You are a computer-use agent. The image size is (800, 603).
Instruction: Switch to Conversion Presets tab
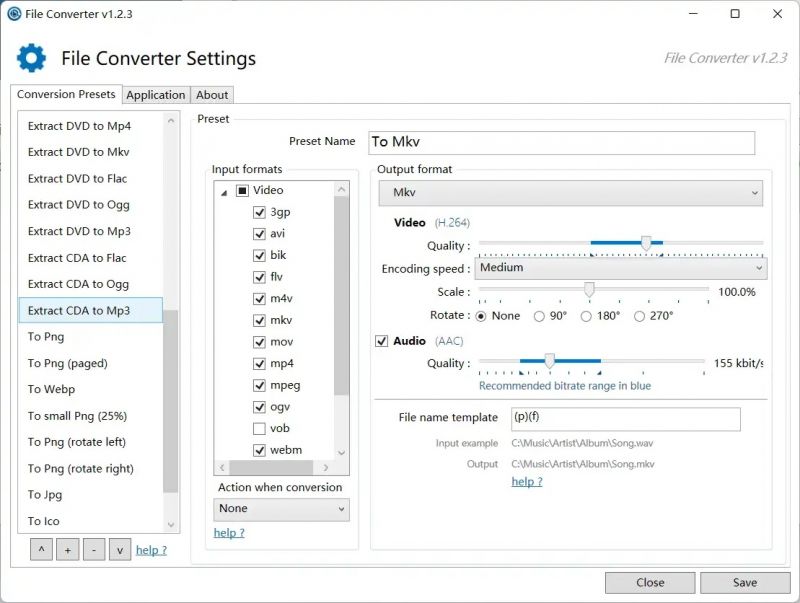(66, 94)
